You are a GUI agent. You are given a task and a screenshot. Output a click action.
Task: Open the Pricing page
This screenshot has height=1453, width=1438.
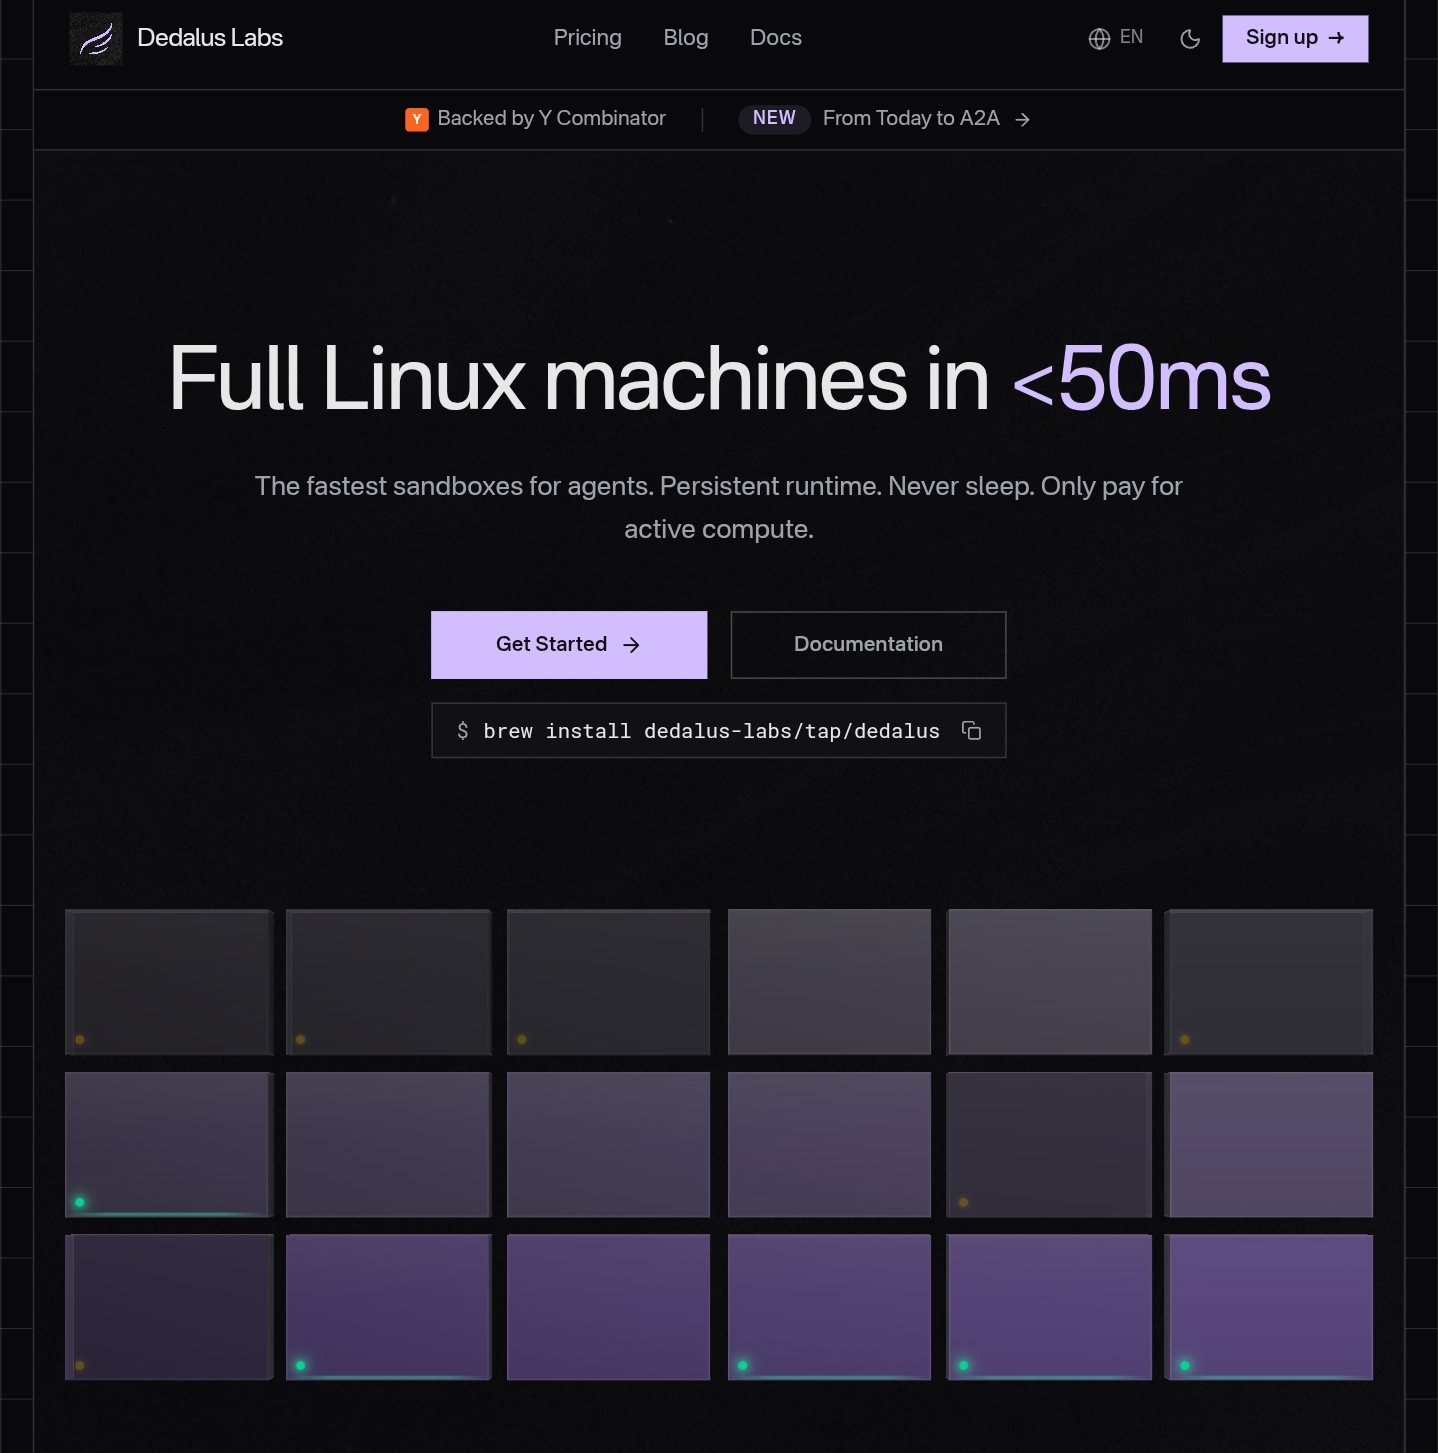pyautogui.click(x=587, y=38)
